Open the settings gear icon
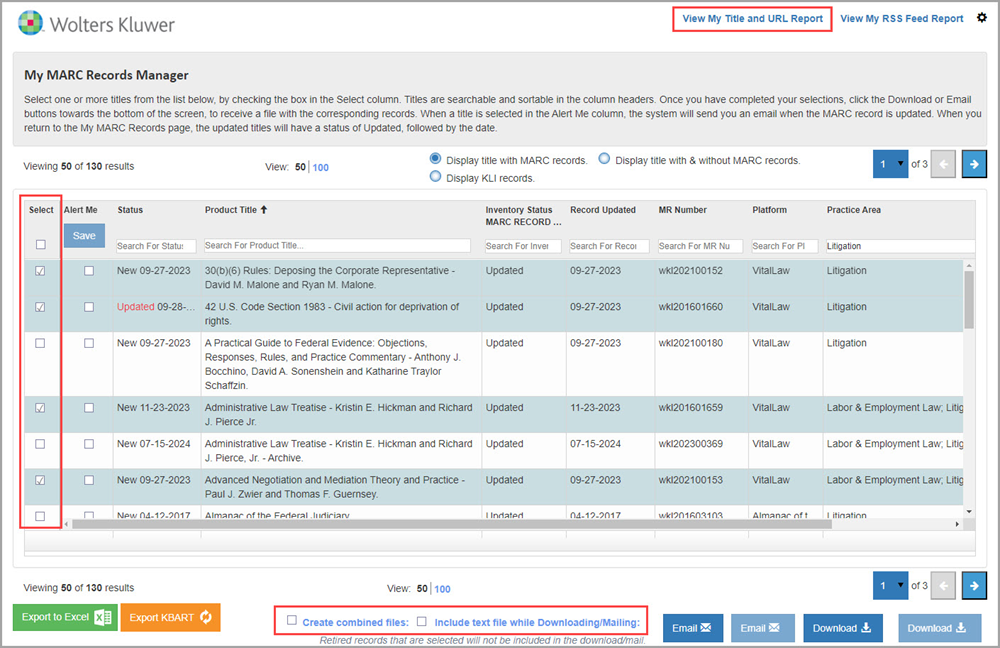The width and height of the screenshot is (1000, 648). [982, 18]
